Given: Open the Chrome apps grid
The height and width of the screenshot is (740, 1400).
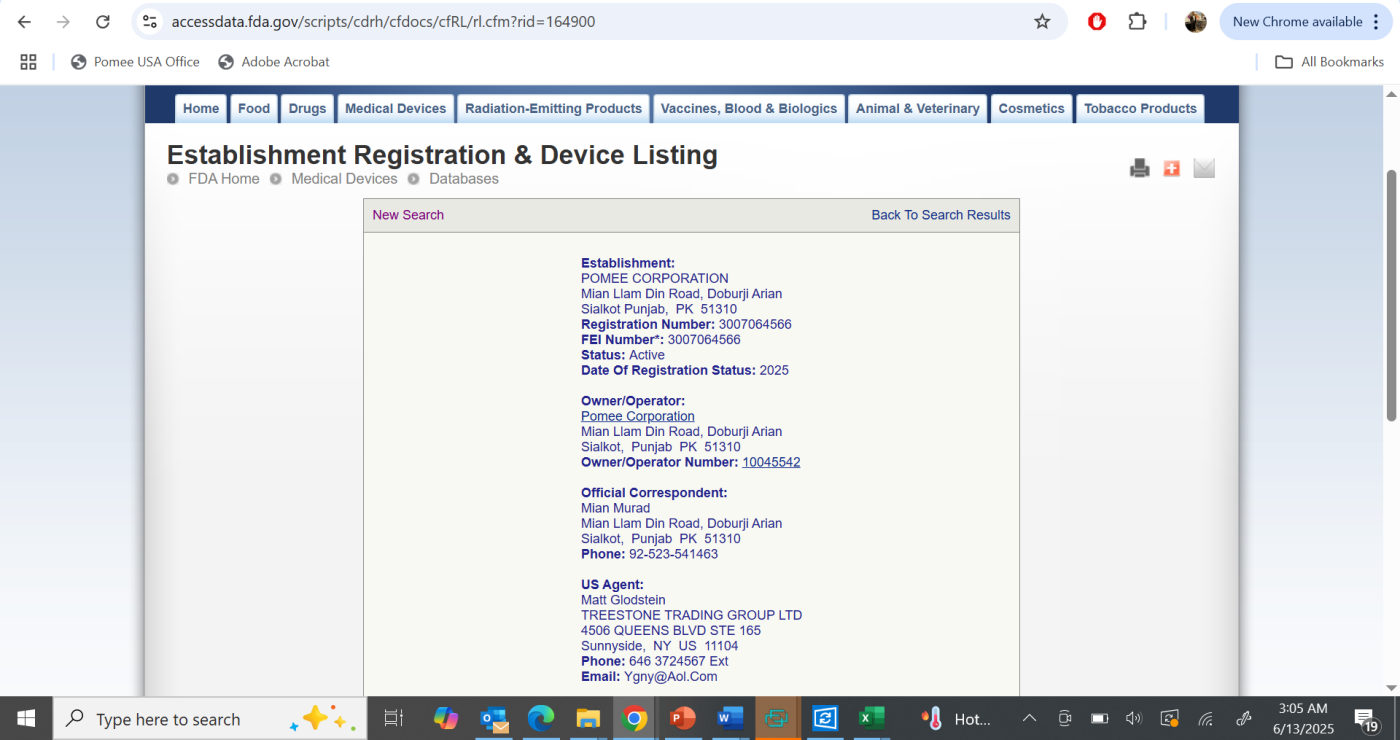Looking at the screenshot, I should click(x=28, y=62).
